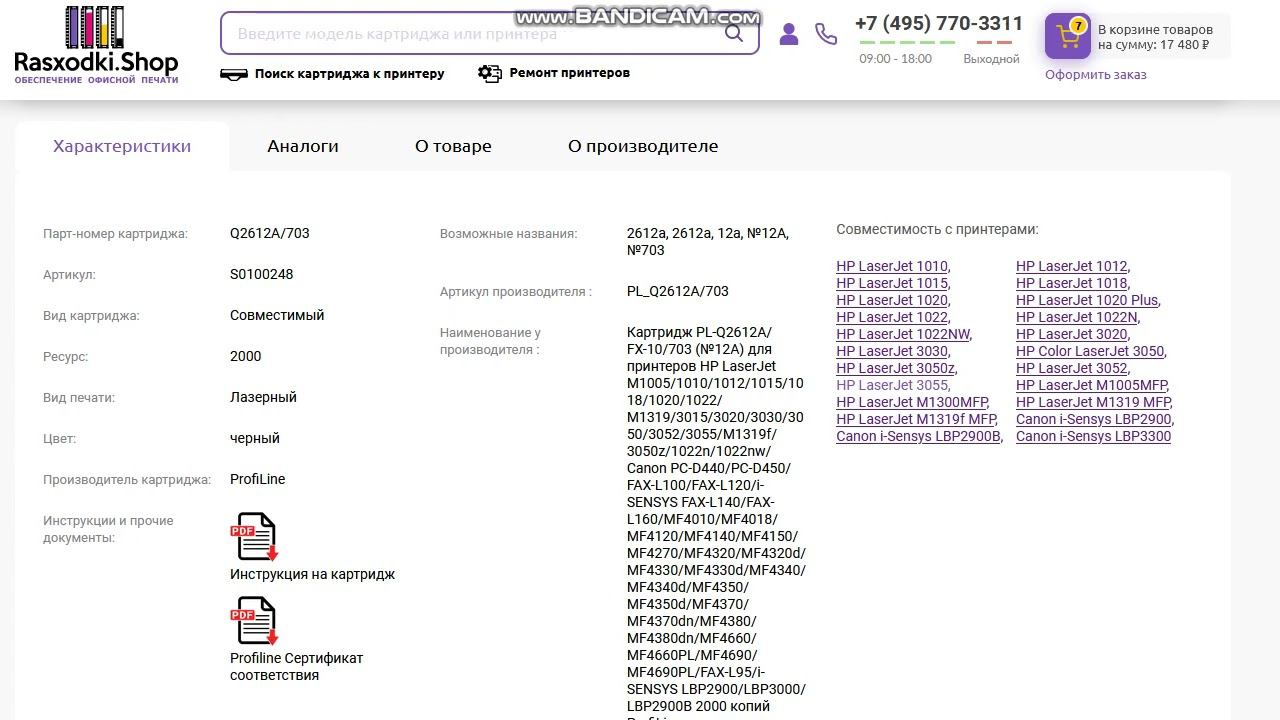Open HP LaserJet 1012 printer link
The width and height of the screenshot is (1280, 720).
pos(1072,266)
